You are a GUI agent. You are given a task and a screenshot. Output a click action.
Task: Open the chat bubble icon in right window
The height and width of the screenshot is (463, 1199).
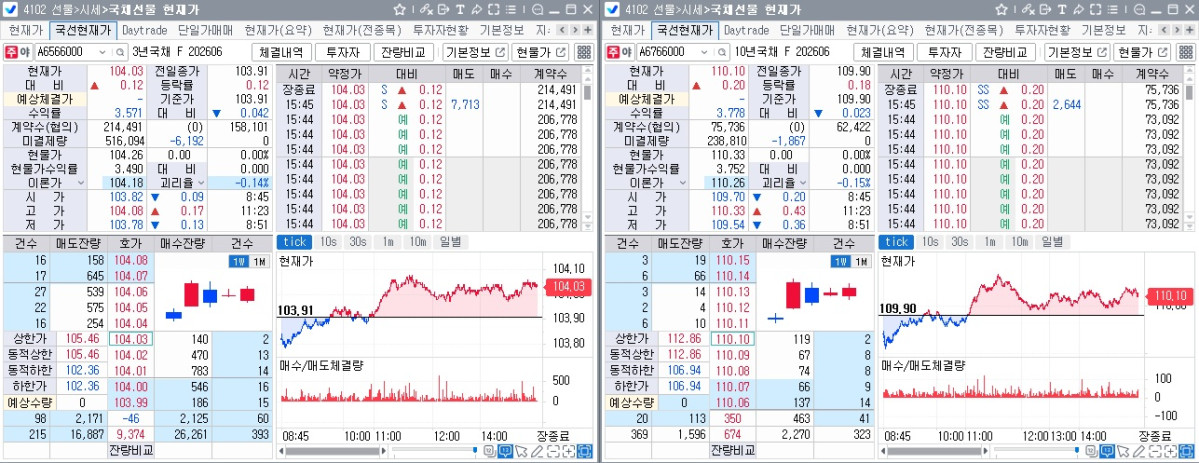coord(1140,10)
